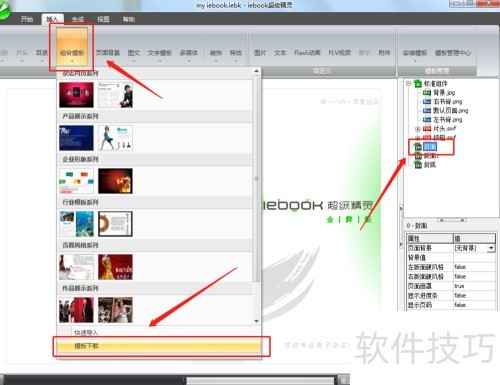500x385 pixels.
Task: Insert an FLV视频
Action: tap(339, 53)
